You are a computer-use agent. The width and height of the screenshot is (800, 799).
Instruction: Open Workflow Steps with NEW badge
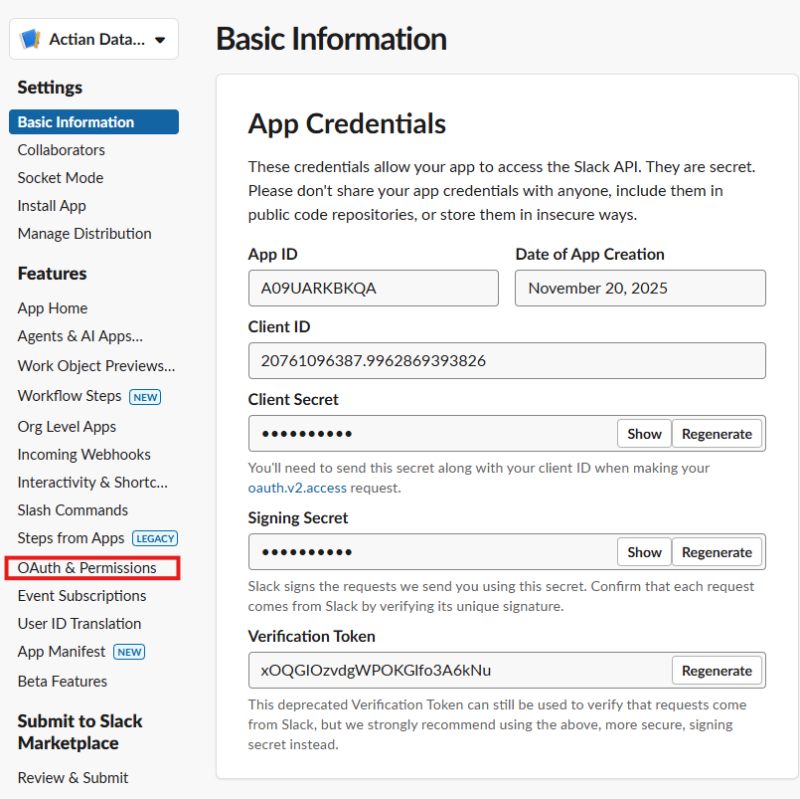click(70, 396)
